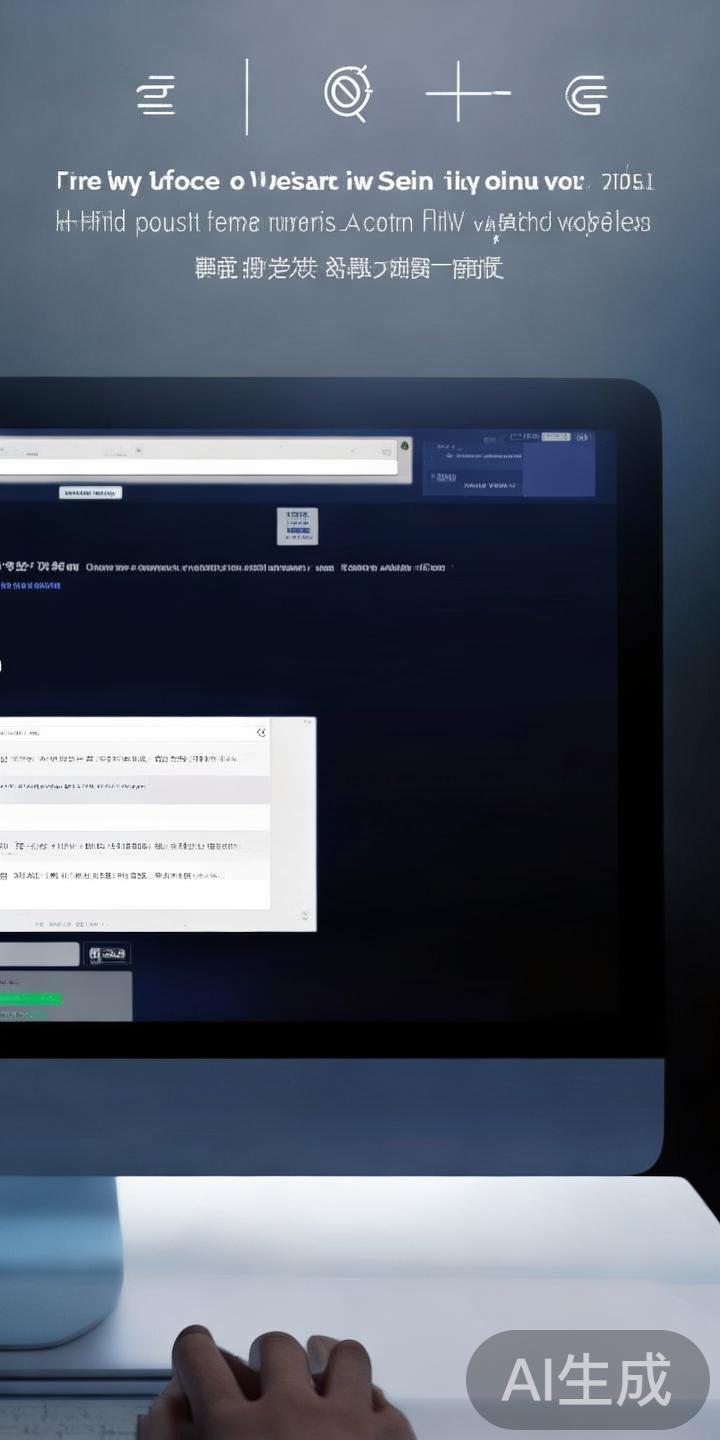This screenshot has width=720, height=1440.
Task: Click the dark button beside the gray input field
Action: (108, 954)
